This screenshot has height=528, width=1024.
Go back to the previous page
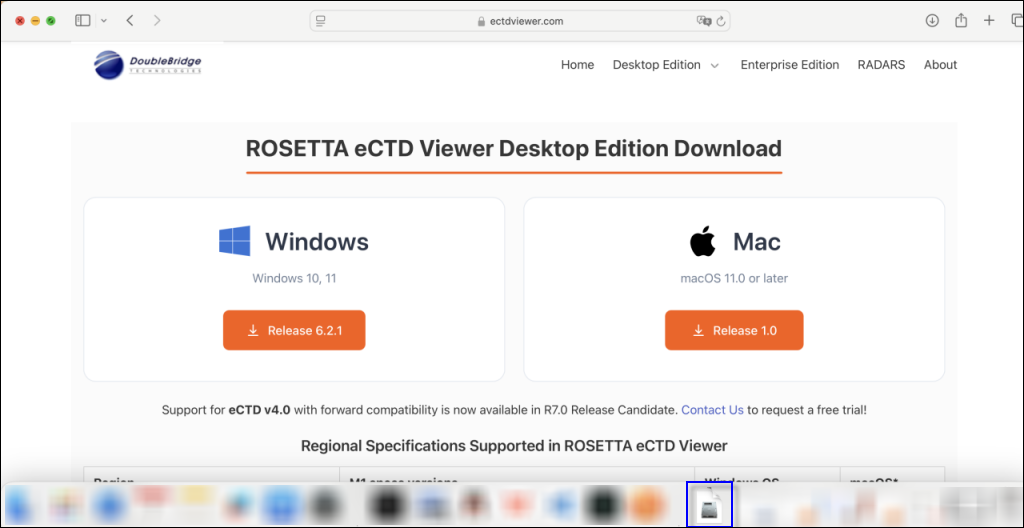tap(130, 20)
